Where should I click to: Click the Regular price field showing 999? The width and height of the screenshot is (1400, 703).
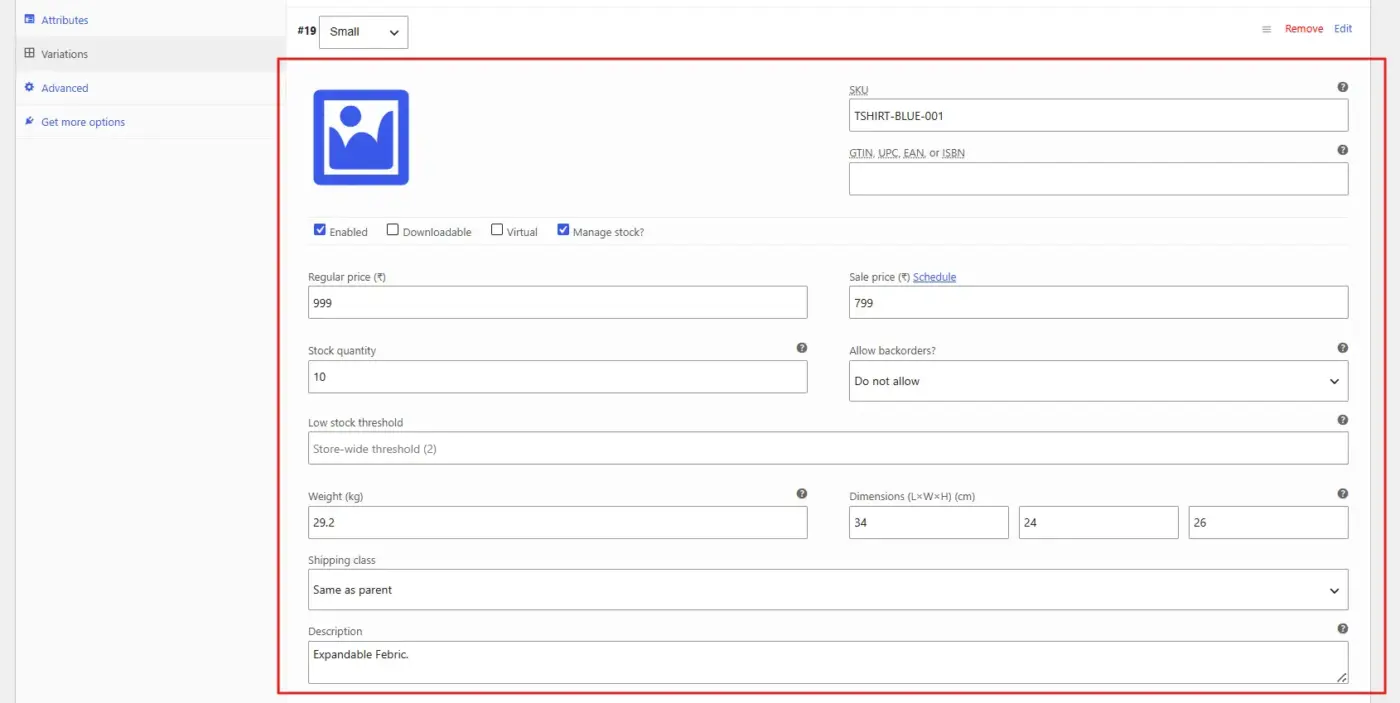557,302
